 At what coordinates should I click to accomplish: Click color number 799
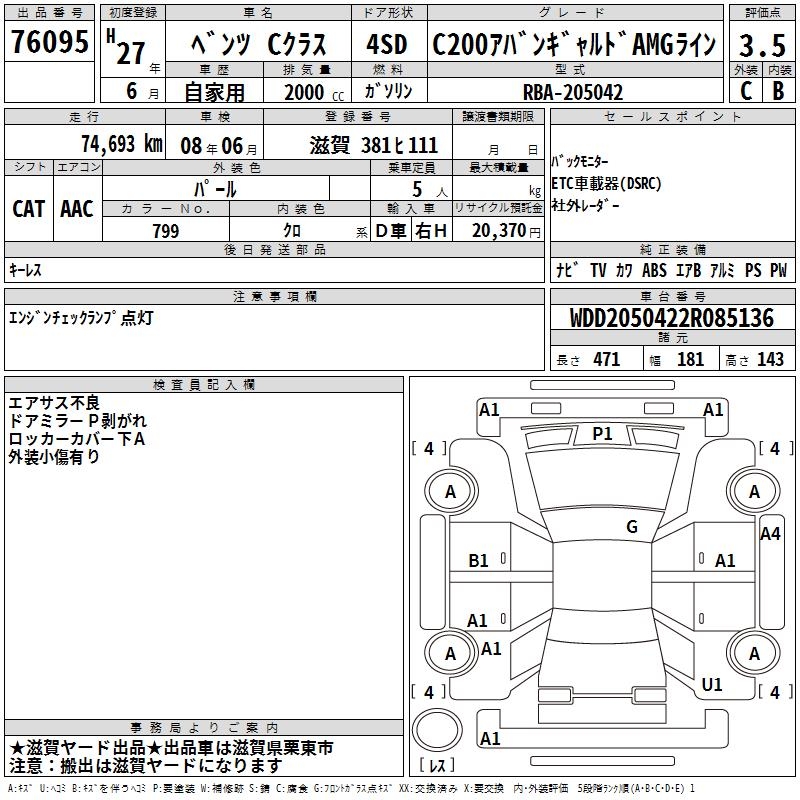(x=166, y=231)
